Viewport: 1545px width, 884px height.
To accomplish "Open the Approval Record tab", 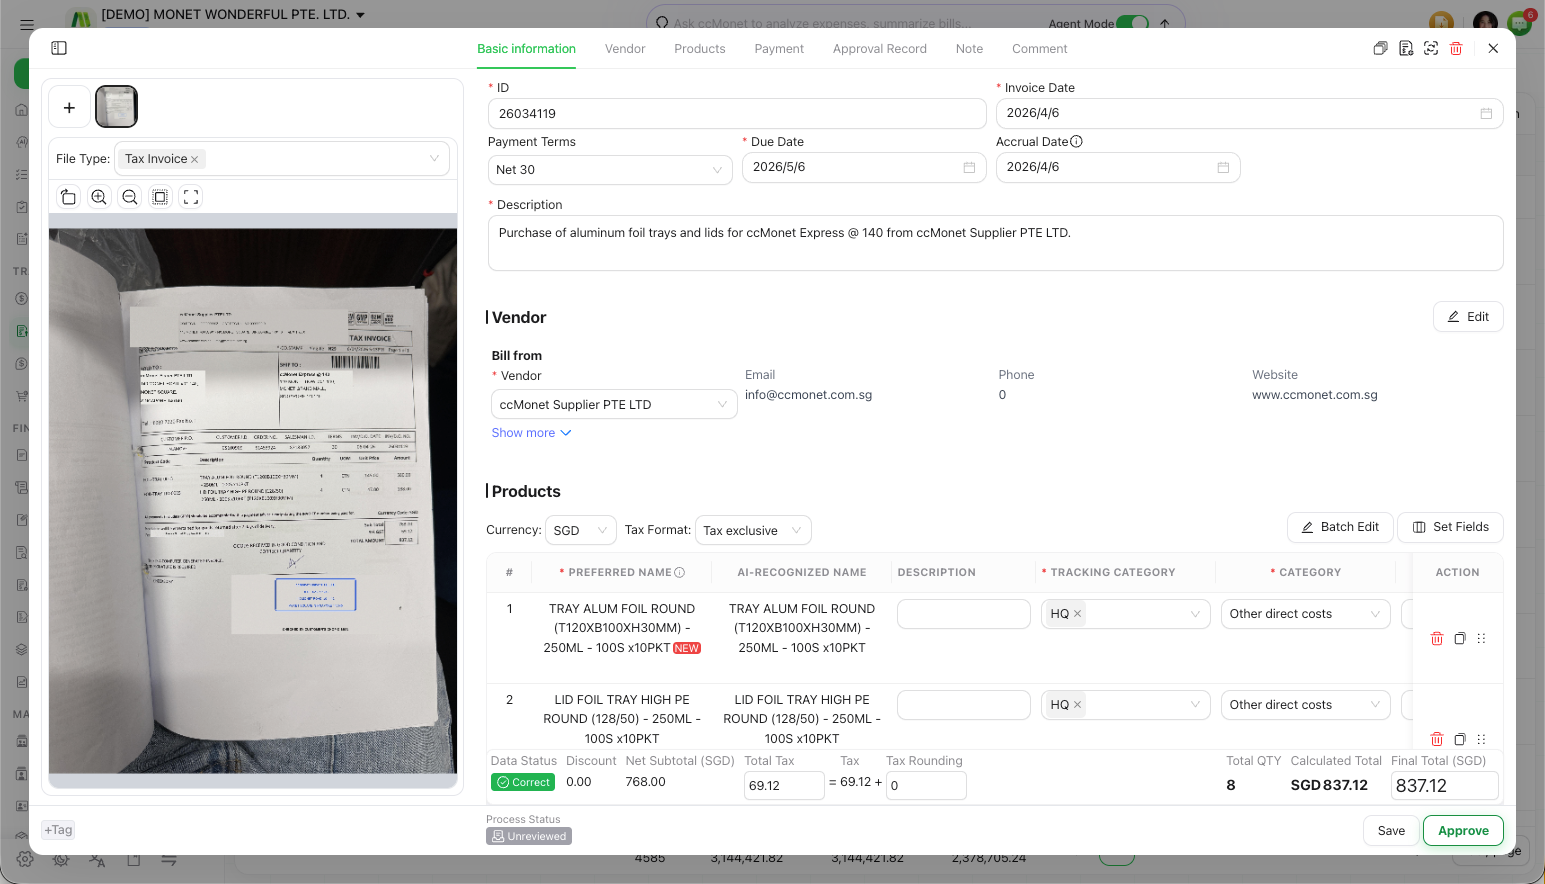I will [880, 49].
